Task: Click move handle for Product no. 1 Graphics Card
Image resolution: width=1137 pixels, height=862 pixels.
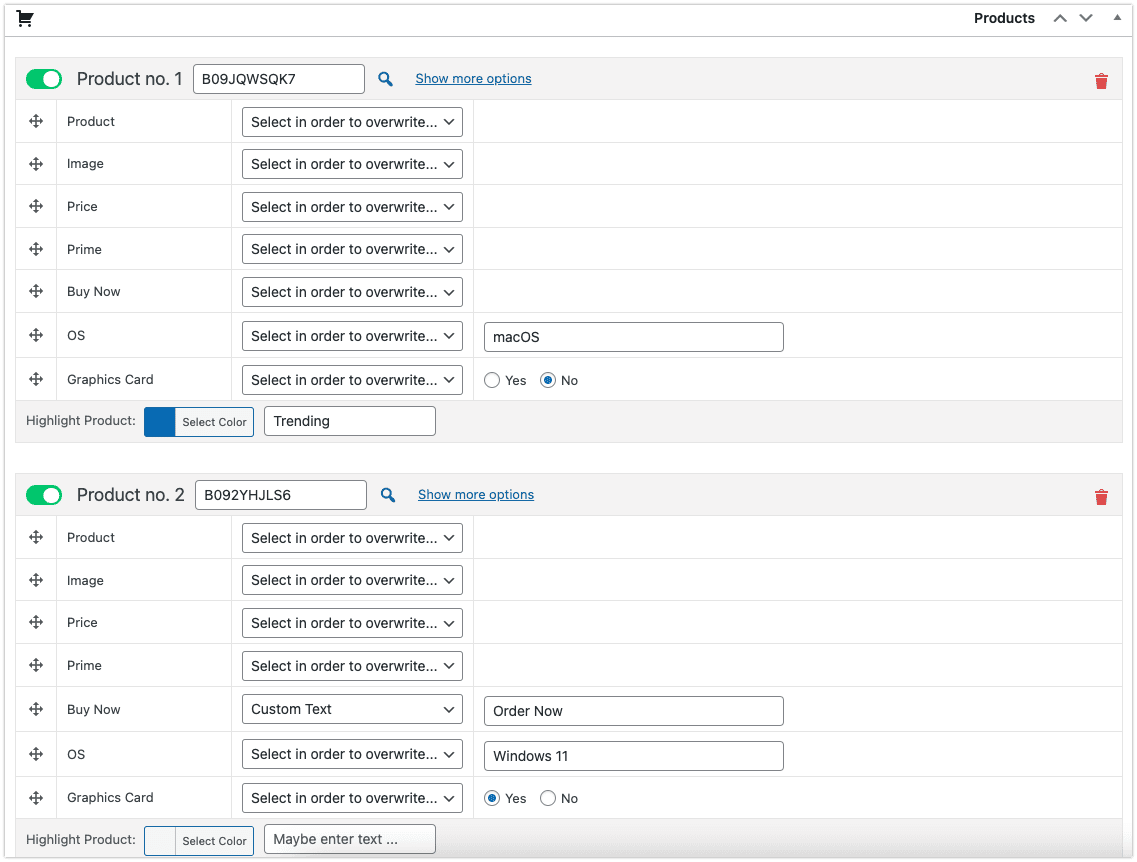Action: [36, 379]
